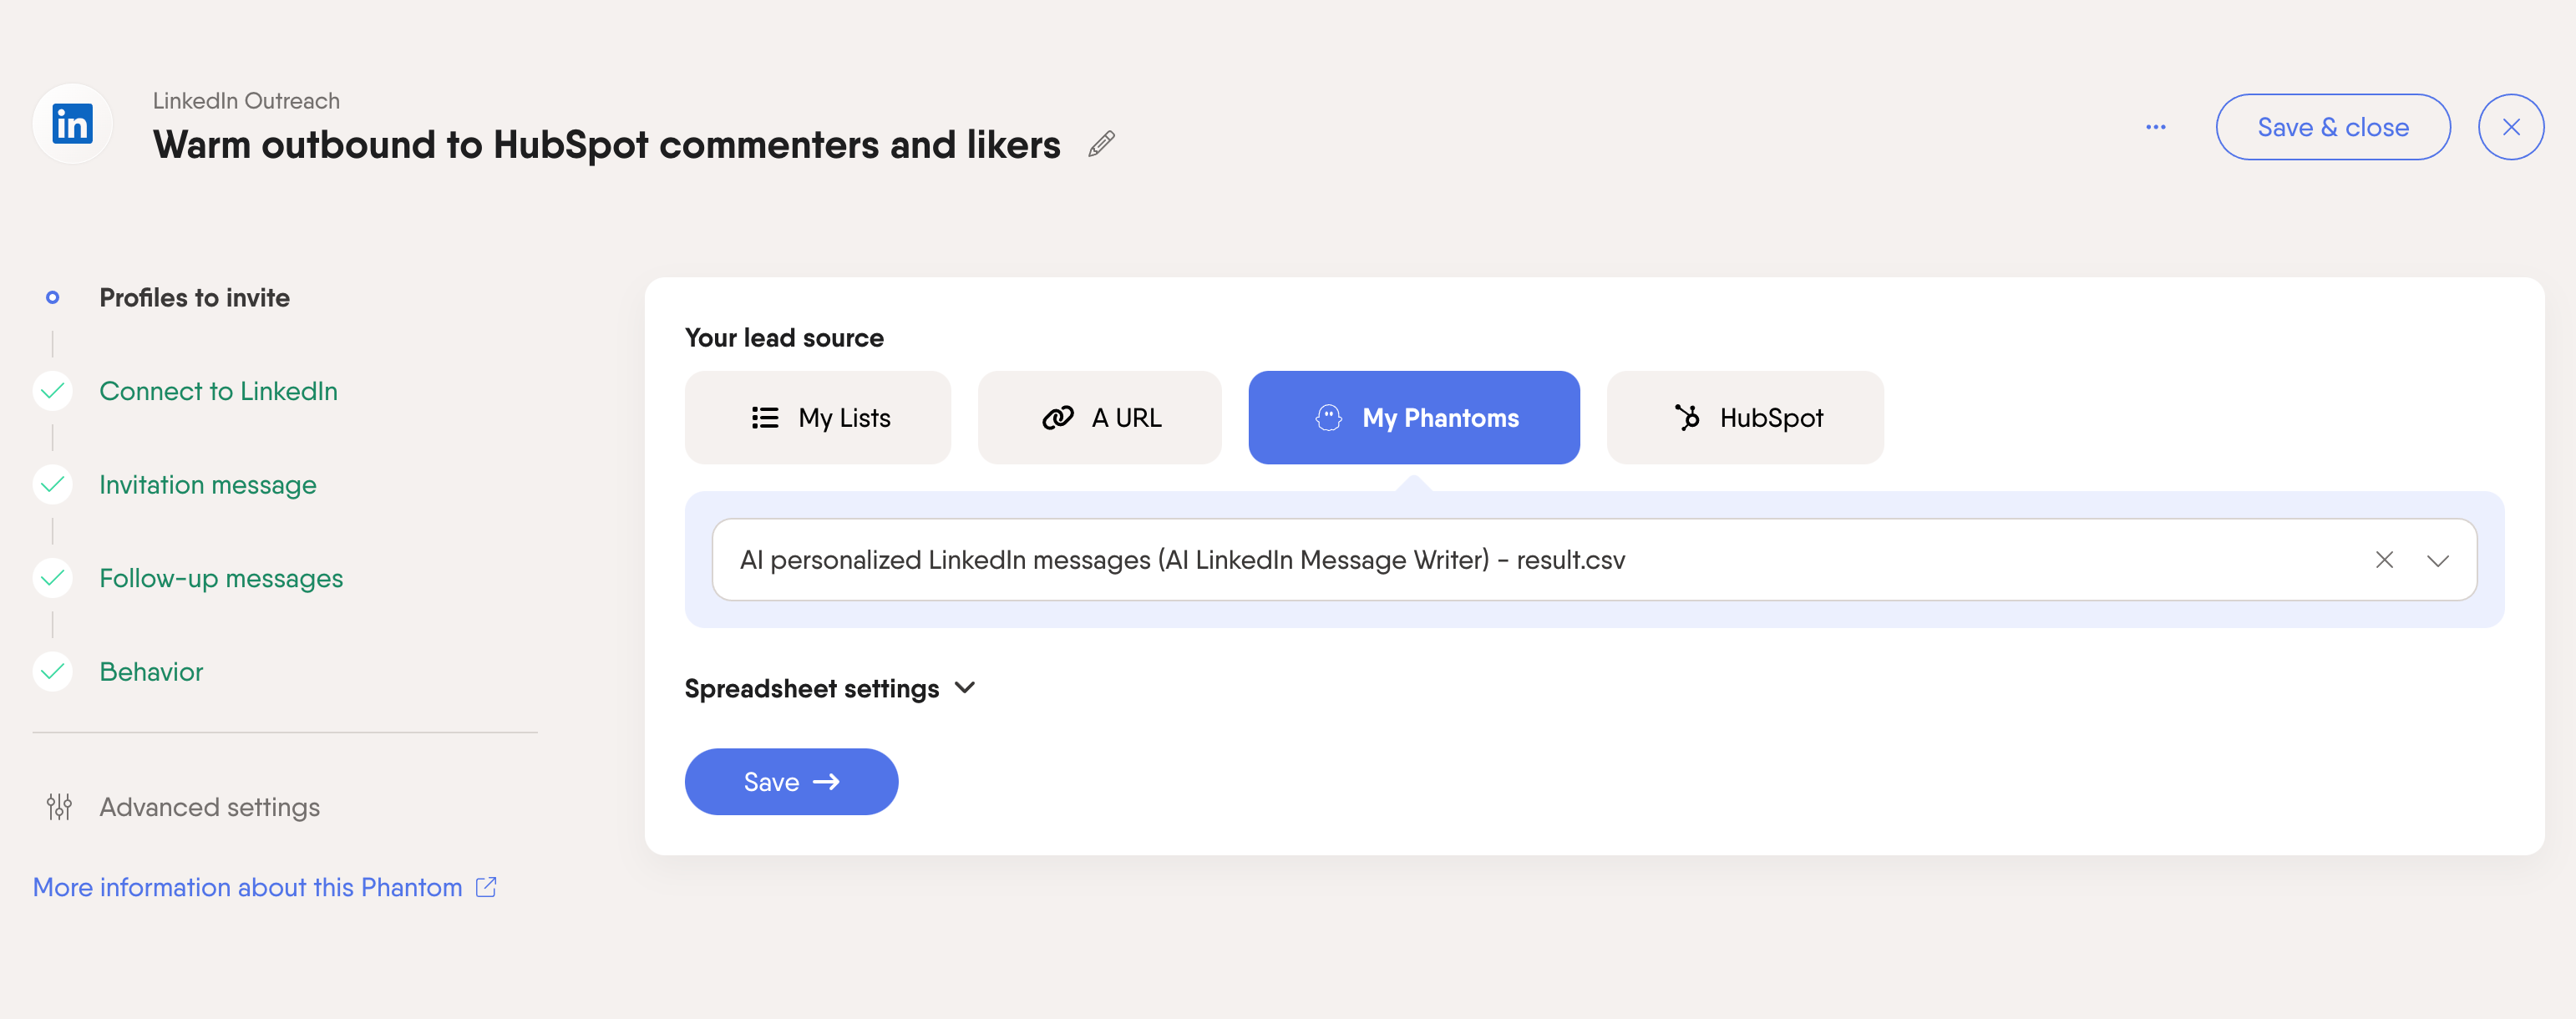2576x1019 pixels.
Task: Click the blue Save button
Action: pyautogui.click(x=791, y=782)
